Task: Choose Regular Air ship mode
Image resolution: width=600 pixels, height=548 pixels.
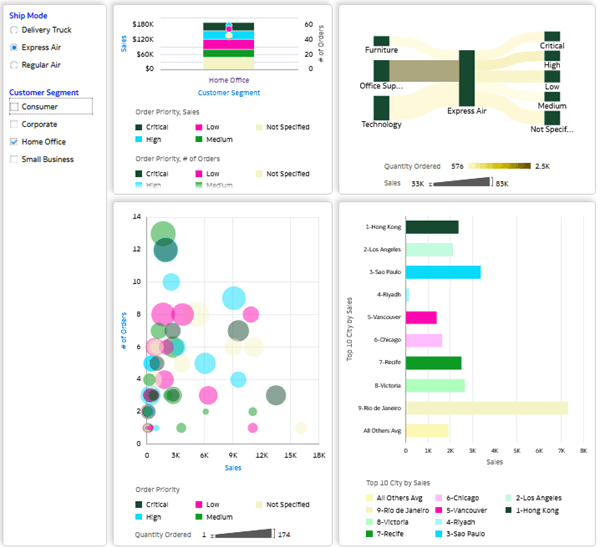Action: pos(14,65)
